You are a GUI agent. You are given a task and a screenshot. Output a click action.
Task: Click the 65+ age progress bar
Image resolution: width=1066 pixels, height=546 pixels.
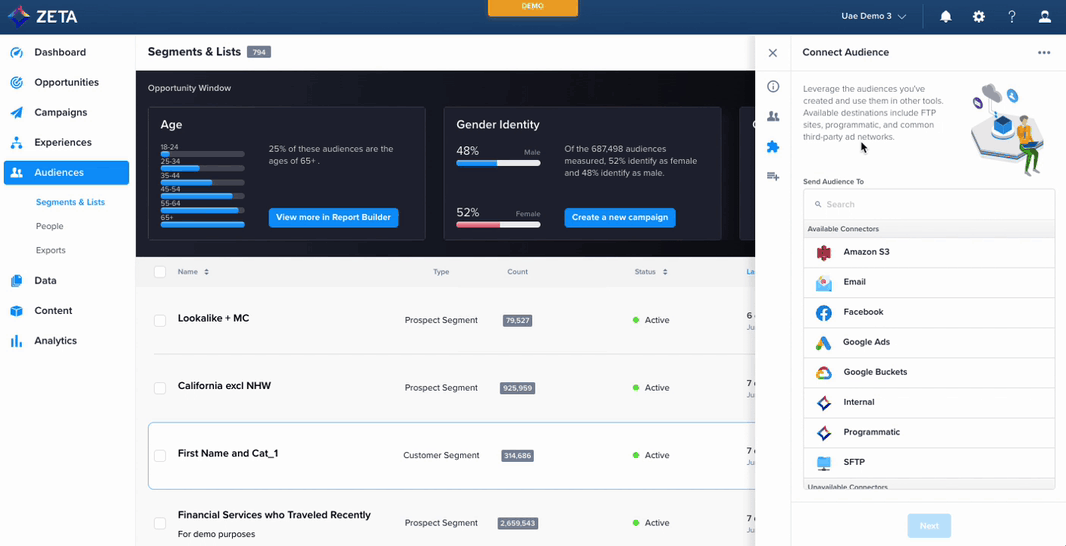click(x=202, y=224)
